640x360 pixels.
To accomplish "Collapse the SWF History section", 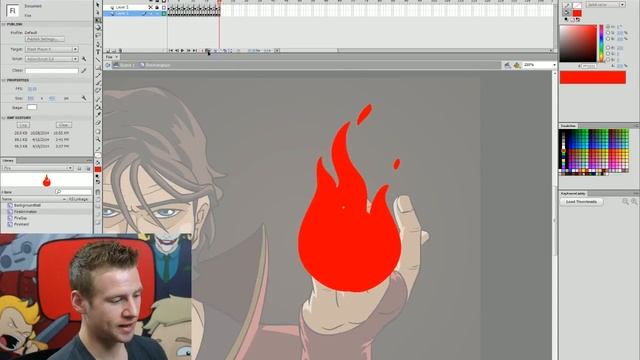I will [x=4, y=118].
